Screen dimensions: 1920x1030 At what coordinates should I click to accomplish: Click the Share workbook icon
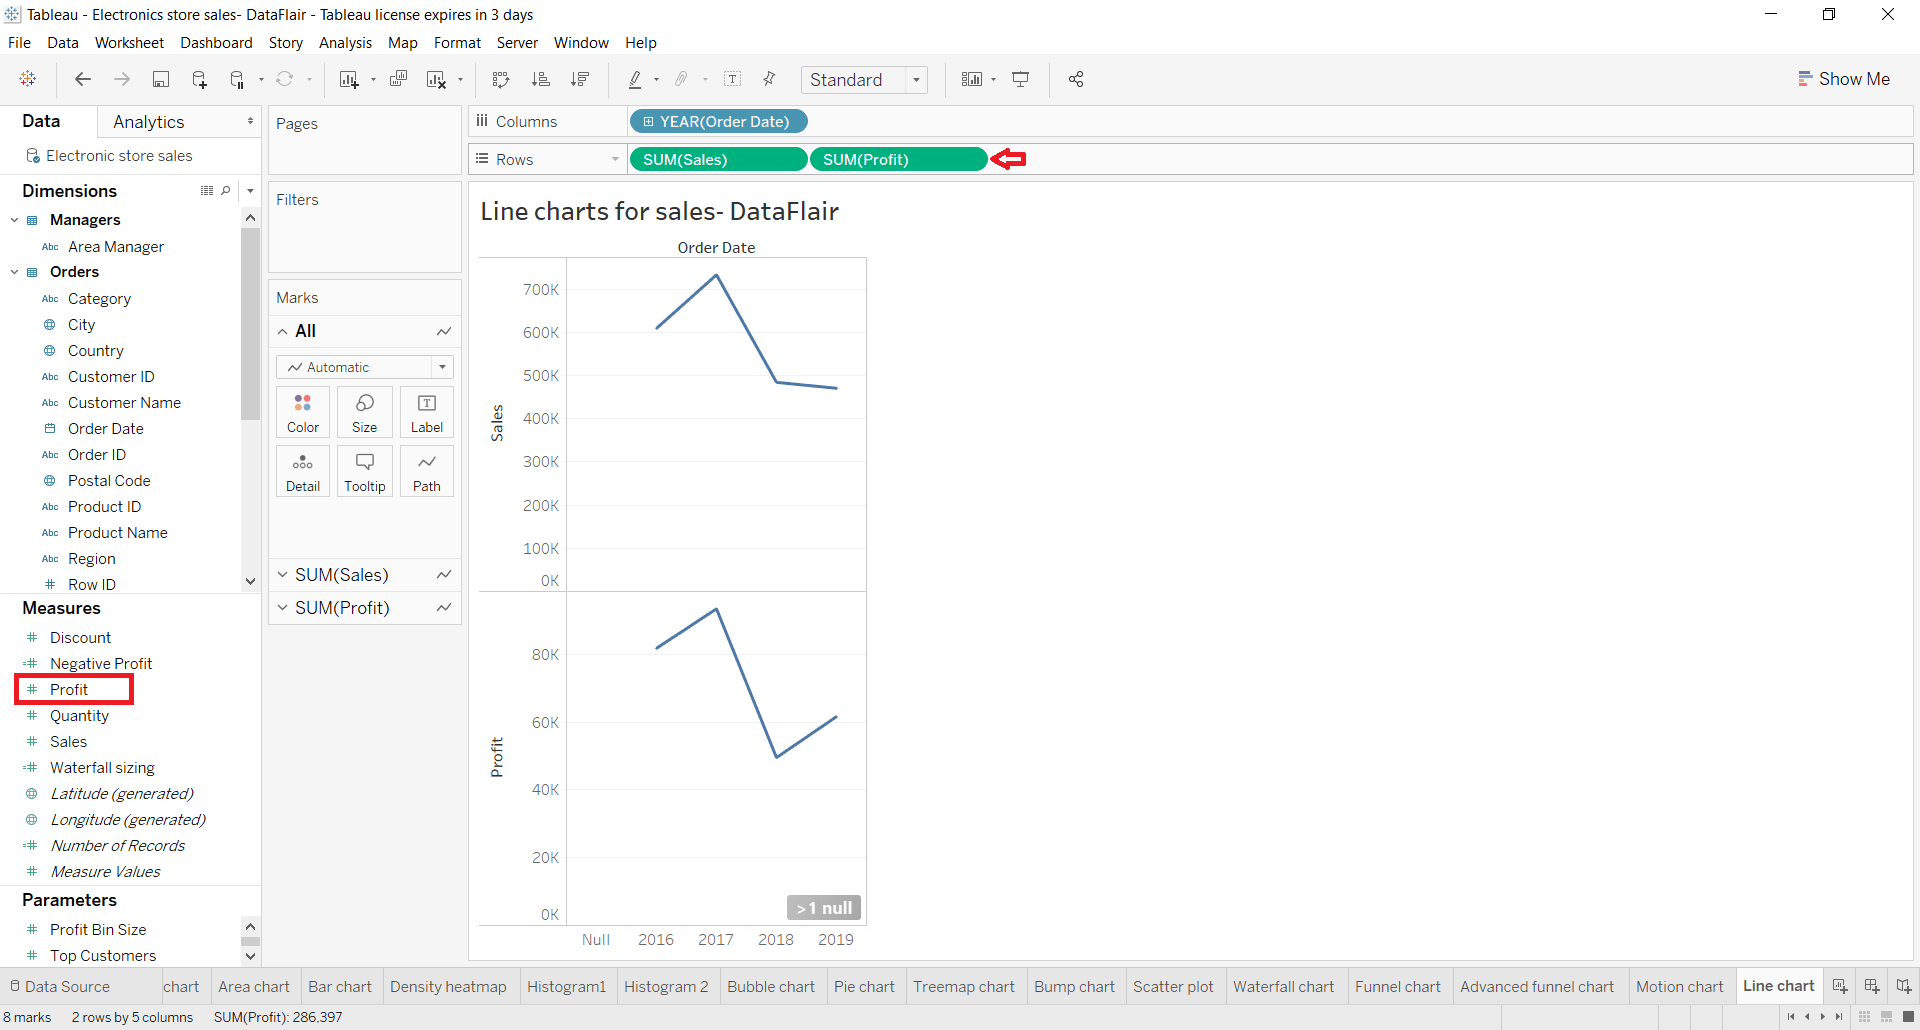click(x=1076, y=79)
